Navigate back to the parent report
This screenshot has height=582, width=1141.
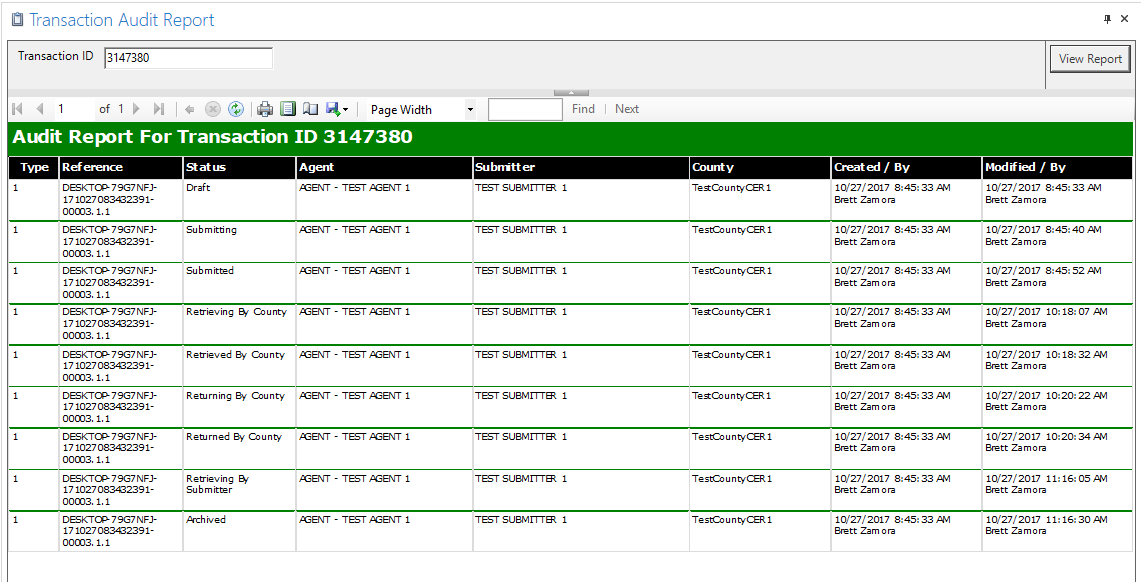coord(190,109)
